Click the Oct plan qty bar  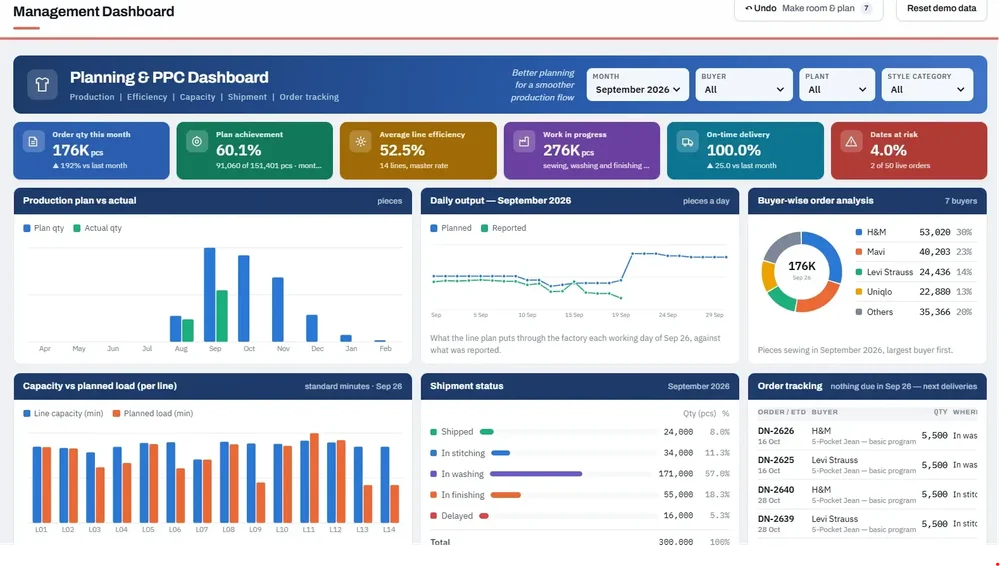coord(244,299)
